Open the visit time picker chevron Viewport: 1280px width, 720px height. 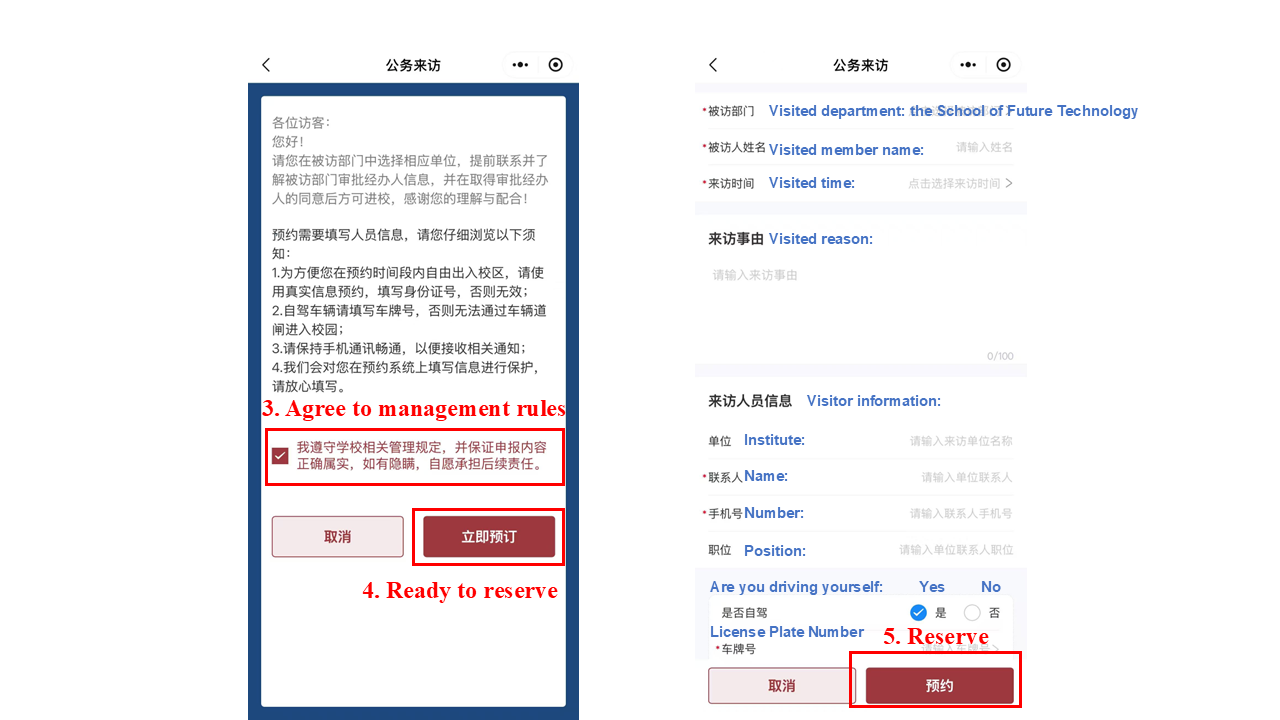(1008, 183)
